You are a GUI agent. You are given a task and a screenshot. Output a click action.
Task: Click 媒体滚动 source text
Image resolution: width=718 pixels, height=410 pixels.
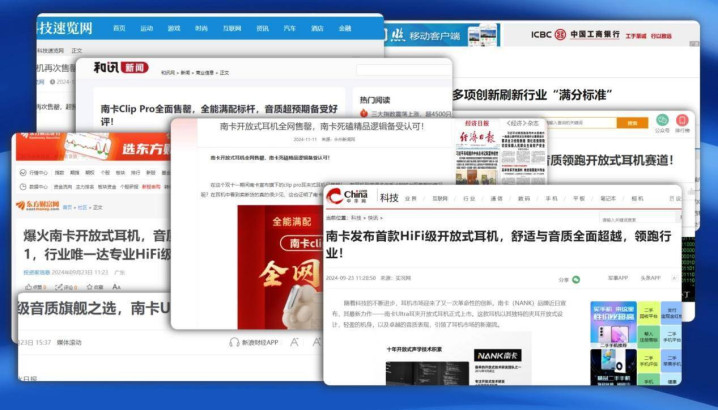click(x=69, y=342)
